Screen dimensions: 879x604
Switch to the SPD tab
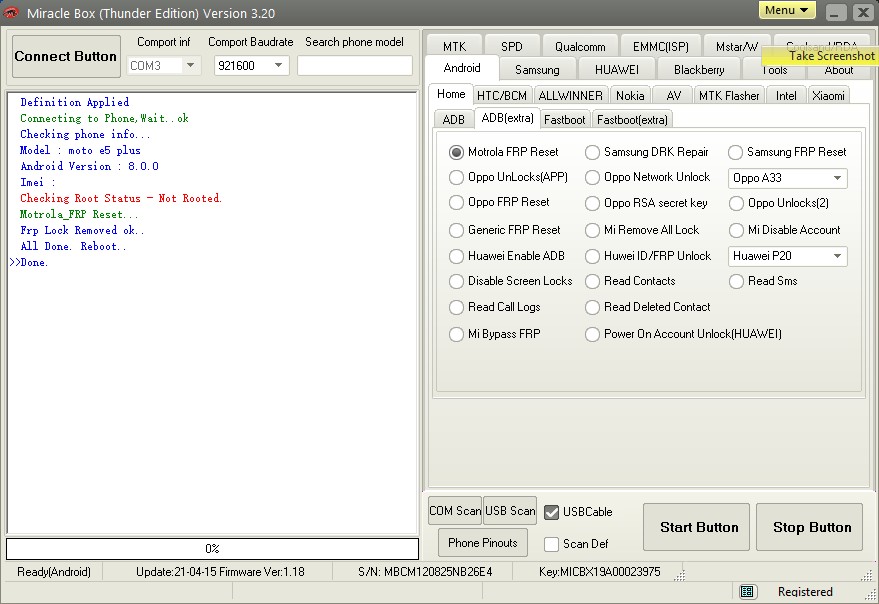pyautogui.click(x=511, y=47)
